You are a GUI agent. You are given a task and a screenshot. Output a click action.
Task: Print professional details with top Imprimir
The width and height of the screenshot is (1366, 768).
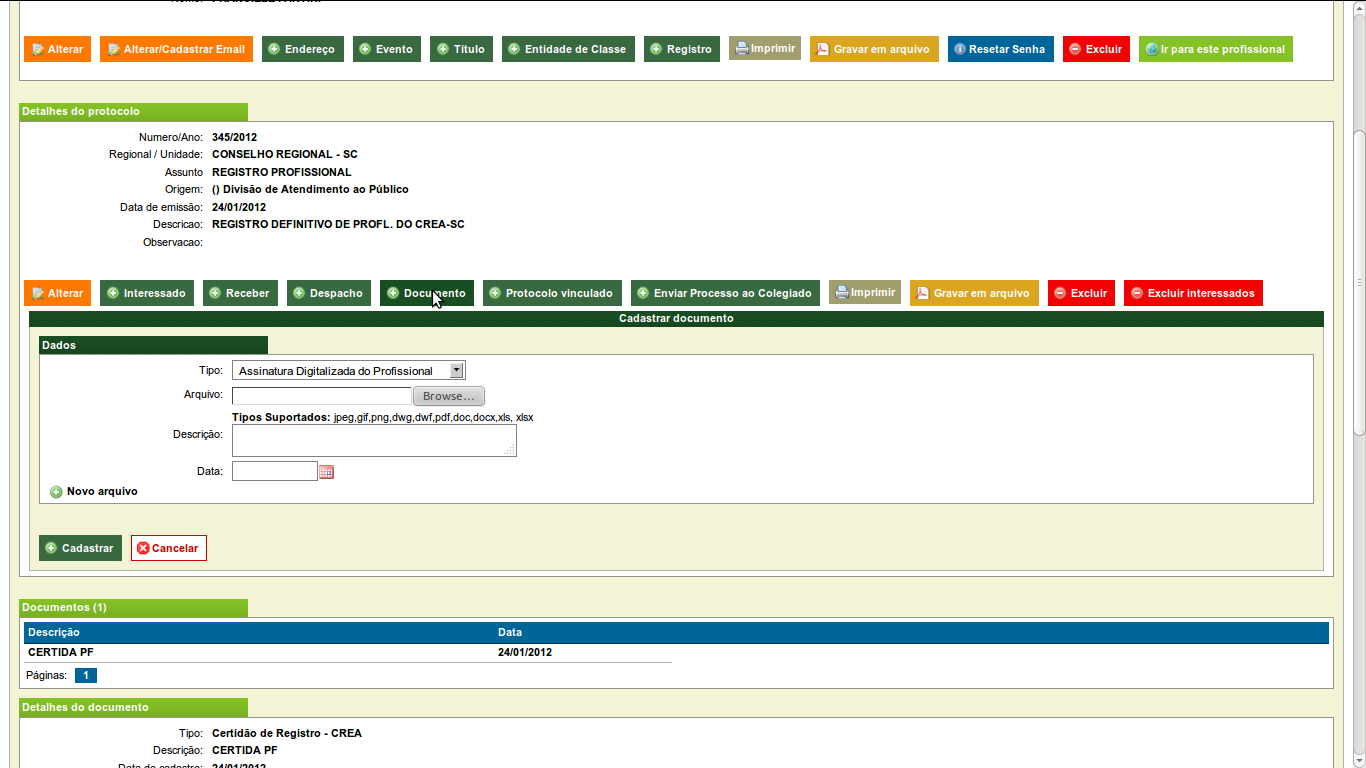coord(765,48)
